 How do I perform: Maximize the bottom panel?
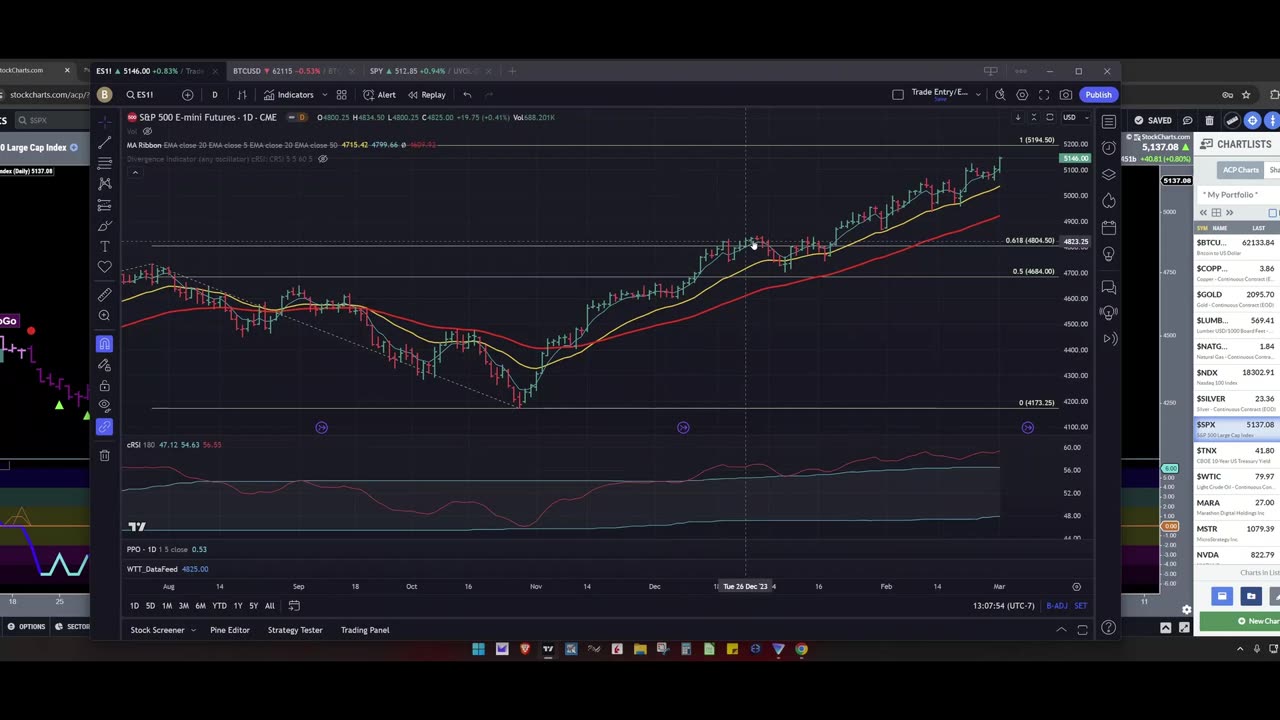point(1083,630)
